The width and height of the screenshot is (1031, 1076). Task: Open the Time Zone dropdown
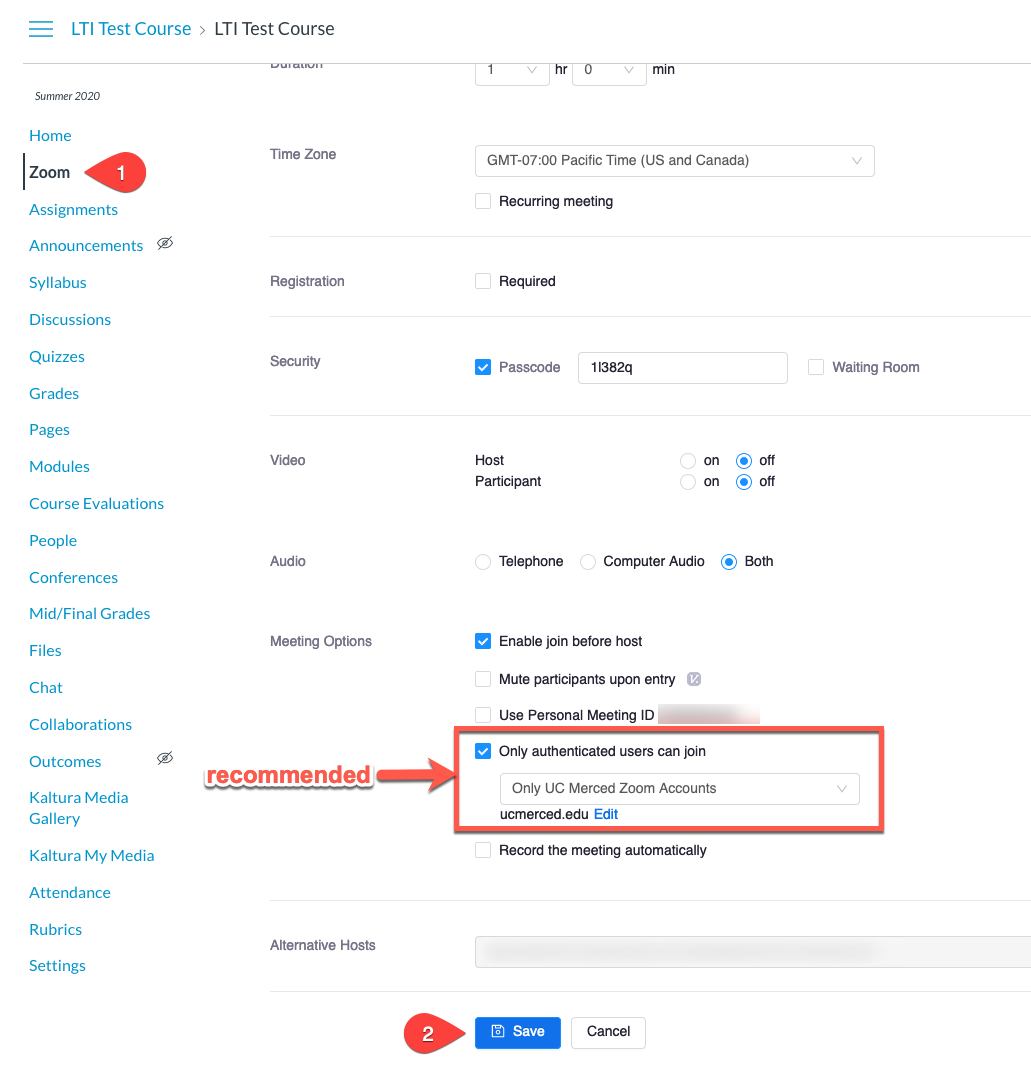pos(674,161)
